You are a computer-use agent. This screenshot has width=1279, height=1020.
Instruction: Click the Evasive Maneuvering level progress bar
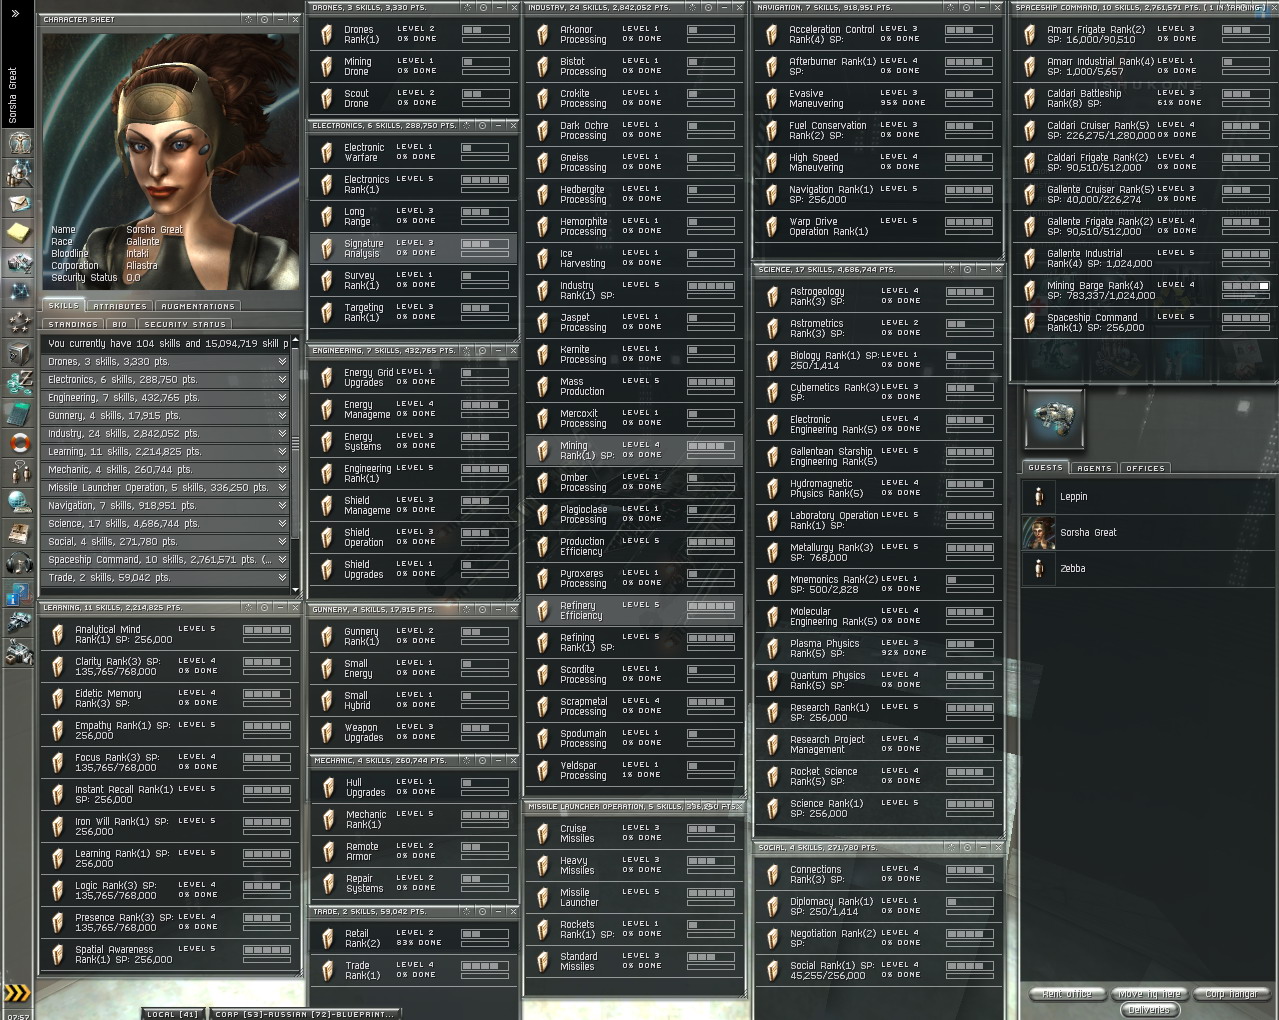pyautogui.click(x=968, y=94)
